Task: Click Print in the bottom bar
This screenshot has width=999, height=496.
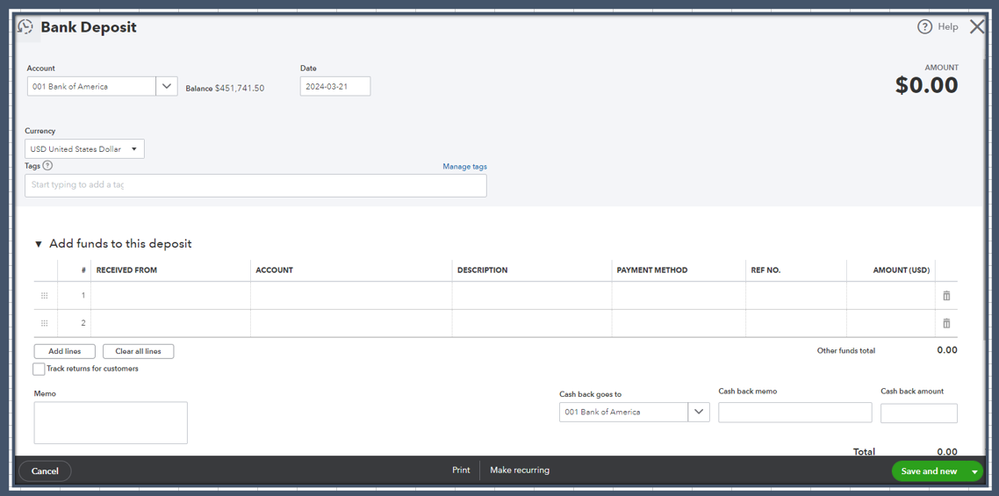Action: coord(461,470)
